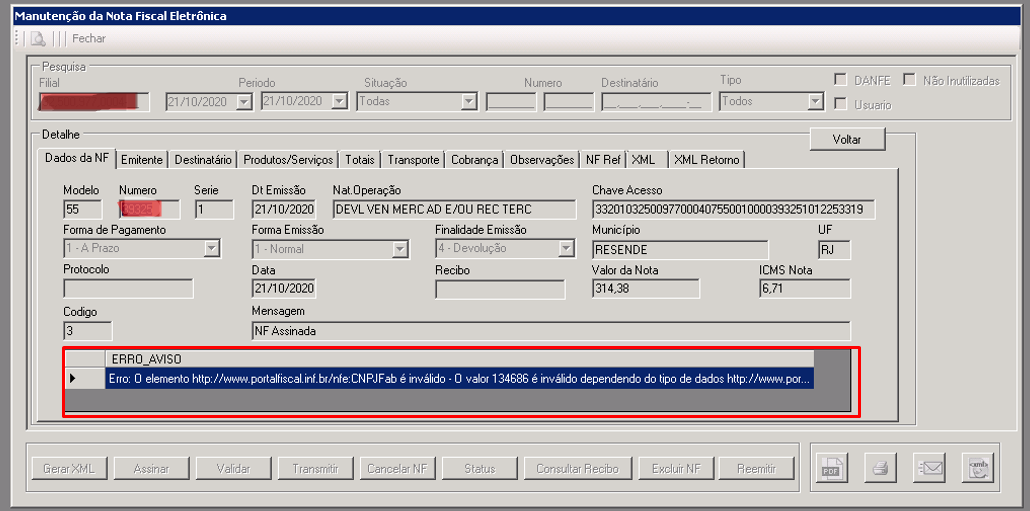Go to the Transporte tab

tap(413, 160)
